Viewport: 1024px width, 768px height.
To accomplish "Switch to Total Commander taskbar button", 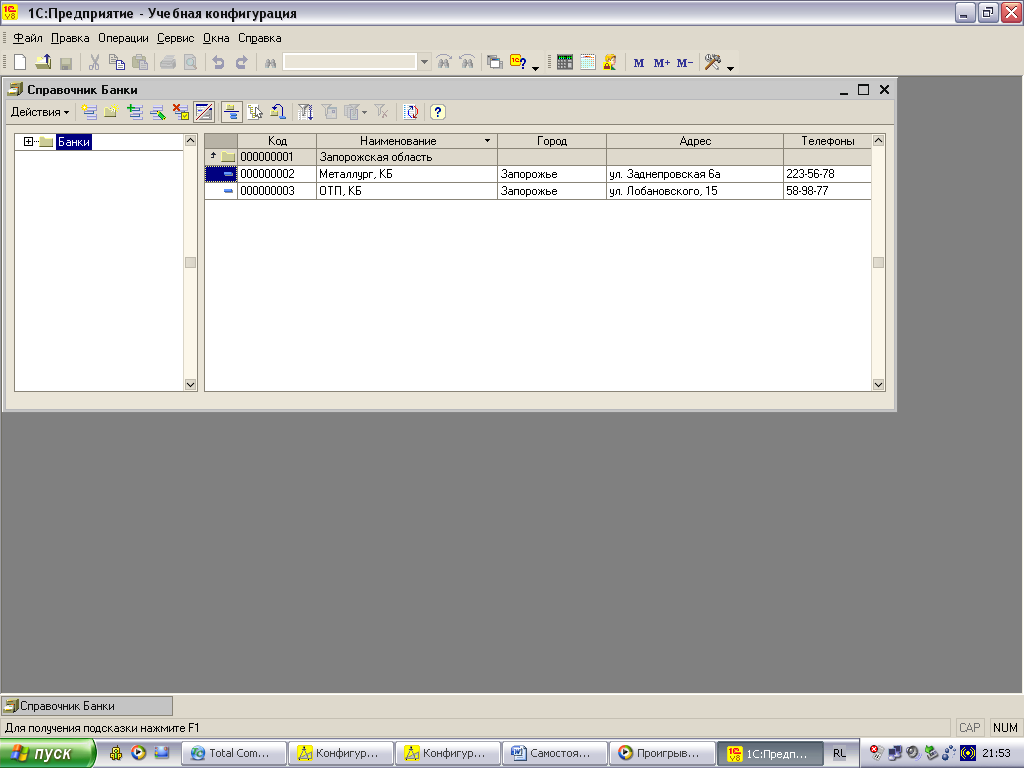I will coord(233,753).
